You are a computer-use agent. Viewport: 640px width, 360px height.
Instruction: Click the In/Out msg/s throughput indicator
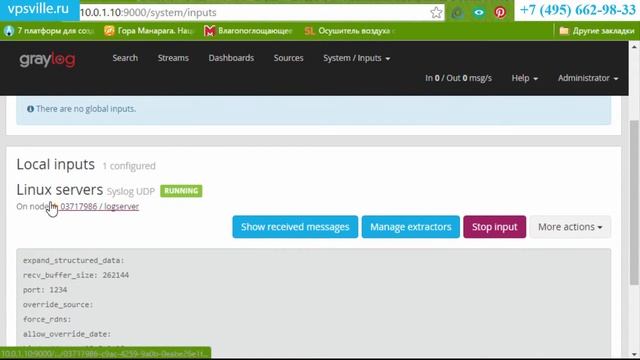point(458,78)
